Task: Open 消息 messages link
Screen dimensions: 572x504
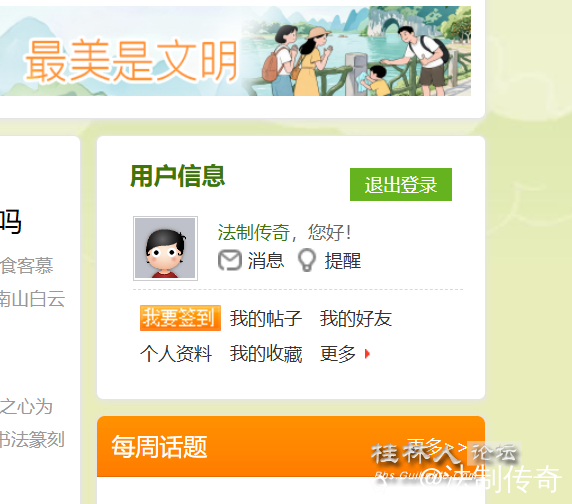Action: [x=266, y=261]
